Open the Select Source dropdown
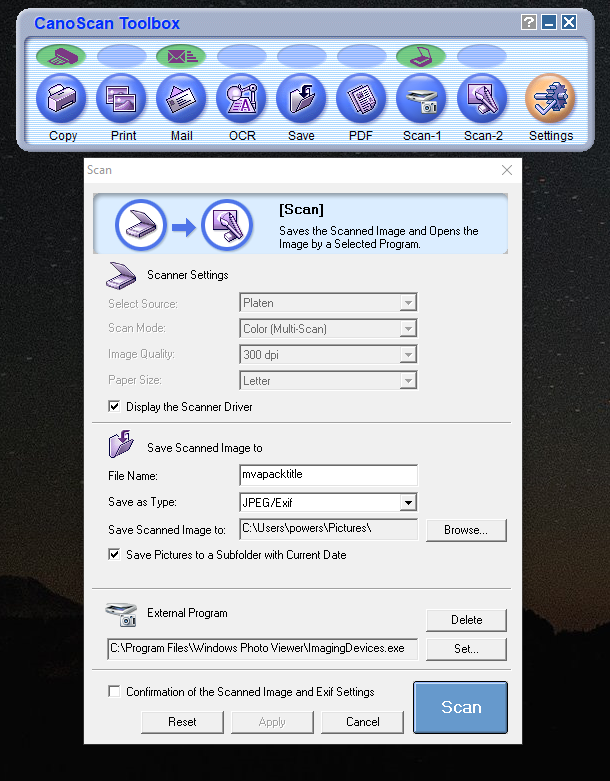 pos(407,303)
